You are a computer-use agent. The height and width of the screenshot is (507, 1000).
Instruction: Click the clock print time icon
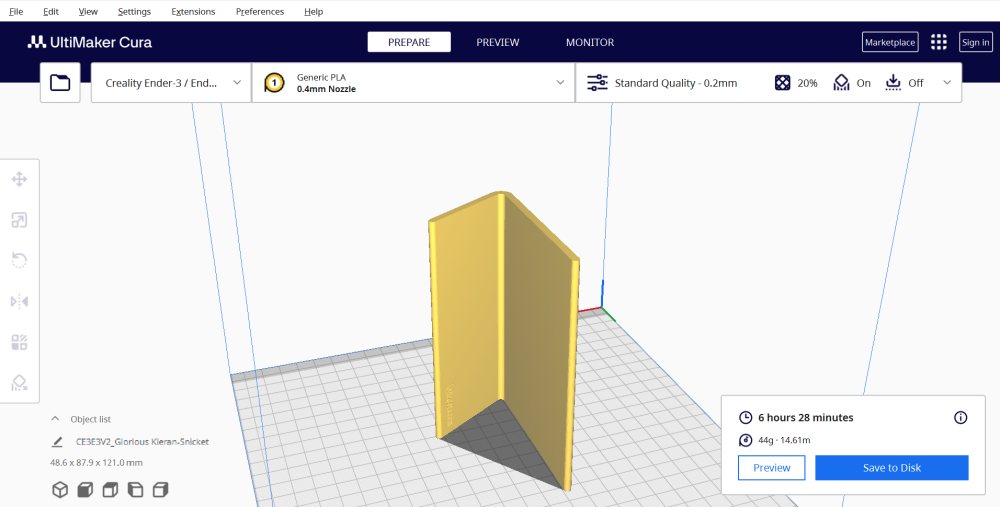(746, 418)
